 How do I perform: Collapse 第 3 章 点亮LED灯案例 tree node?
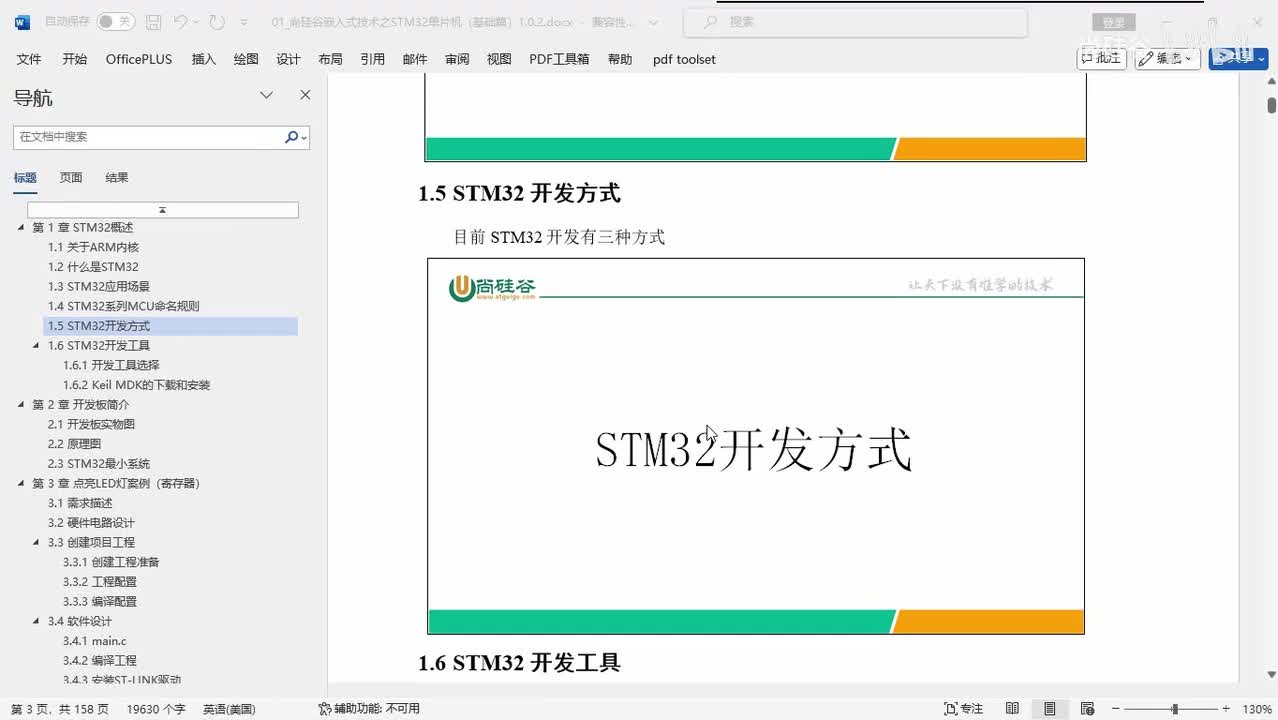[x=21, y=484]
